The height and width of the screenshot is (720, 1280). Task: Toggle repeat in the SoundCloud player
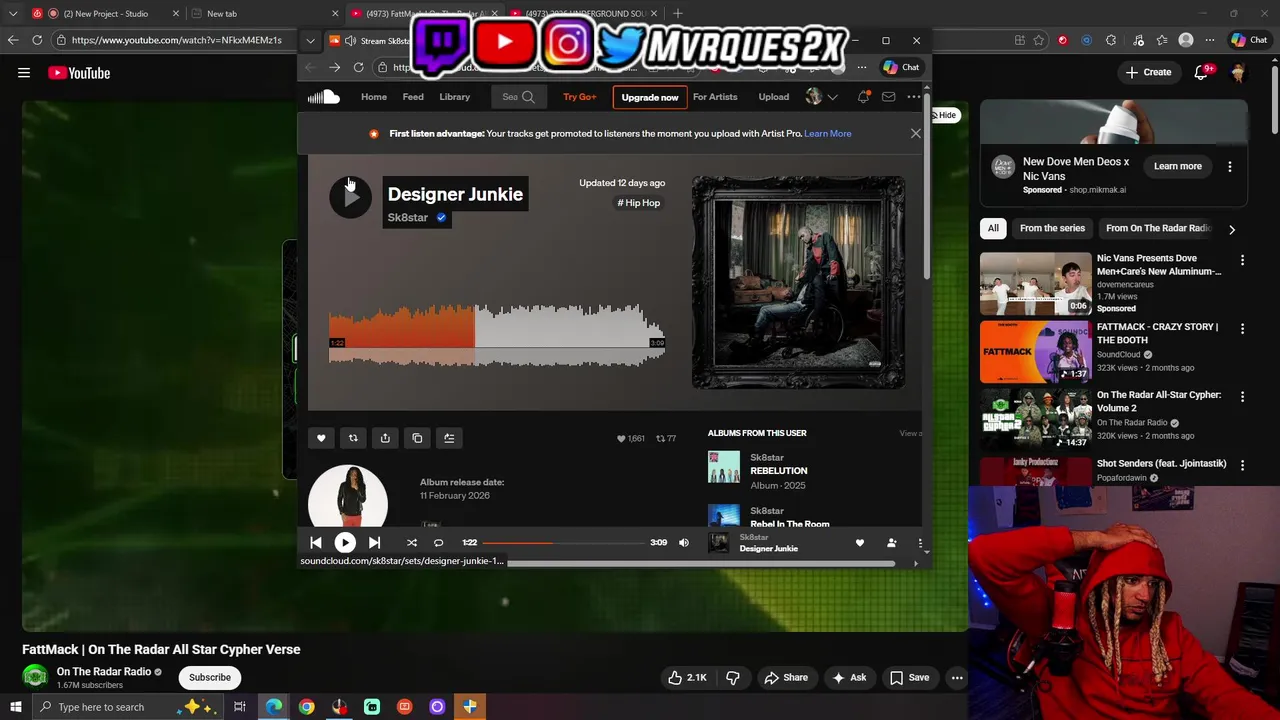pos(438,543)
